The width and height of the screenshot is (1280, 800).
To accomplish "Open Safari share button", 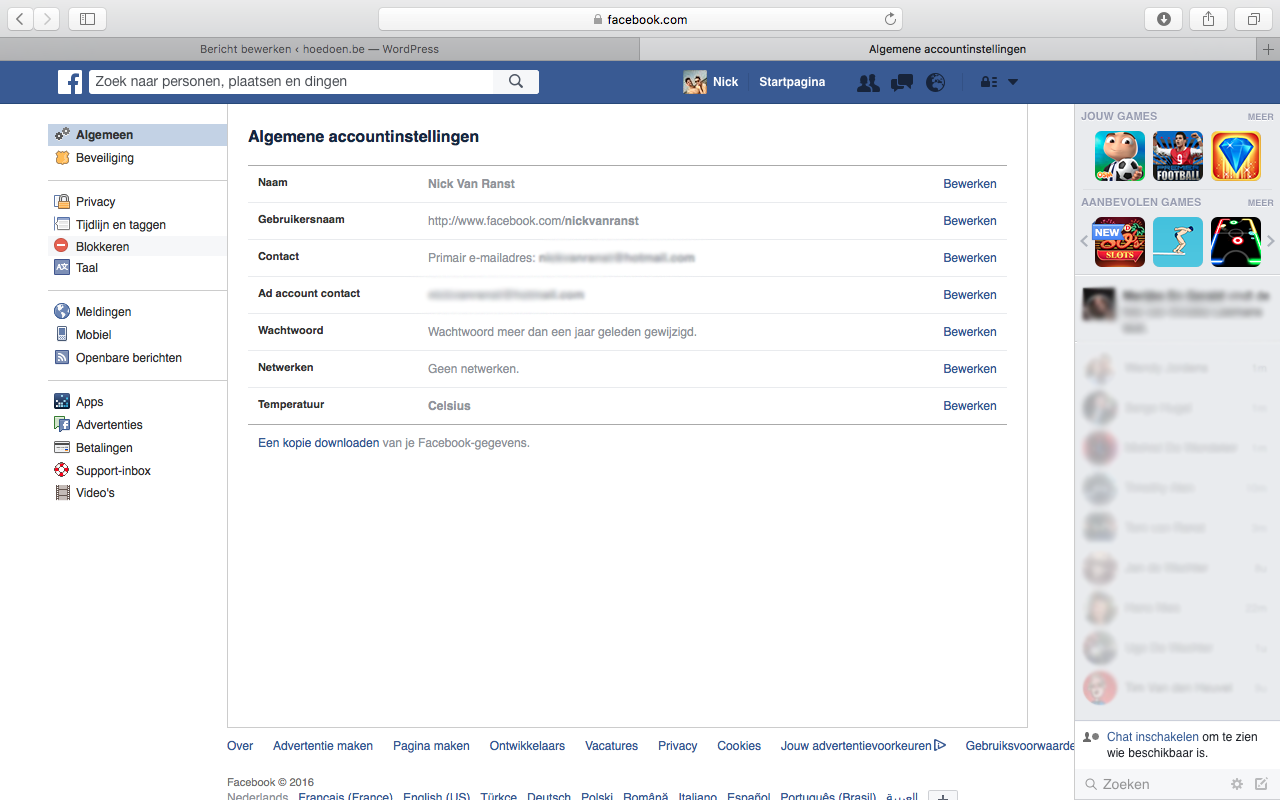I will [x=1208, y=19].
